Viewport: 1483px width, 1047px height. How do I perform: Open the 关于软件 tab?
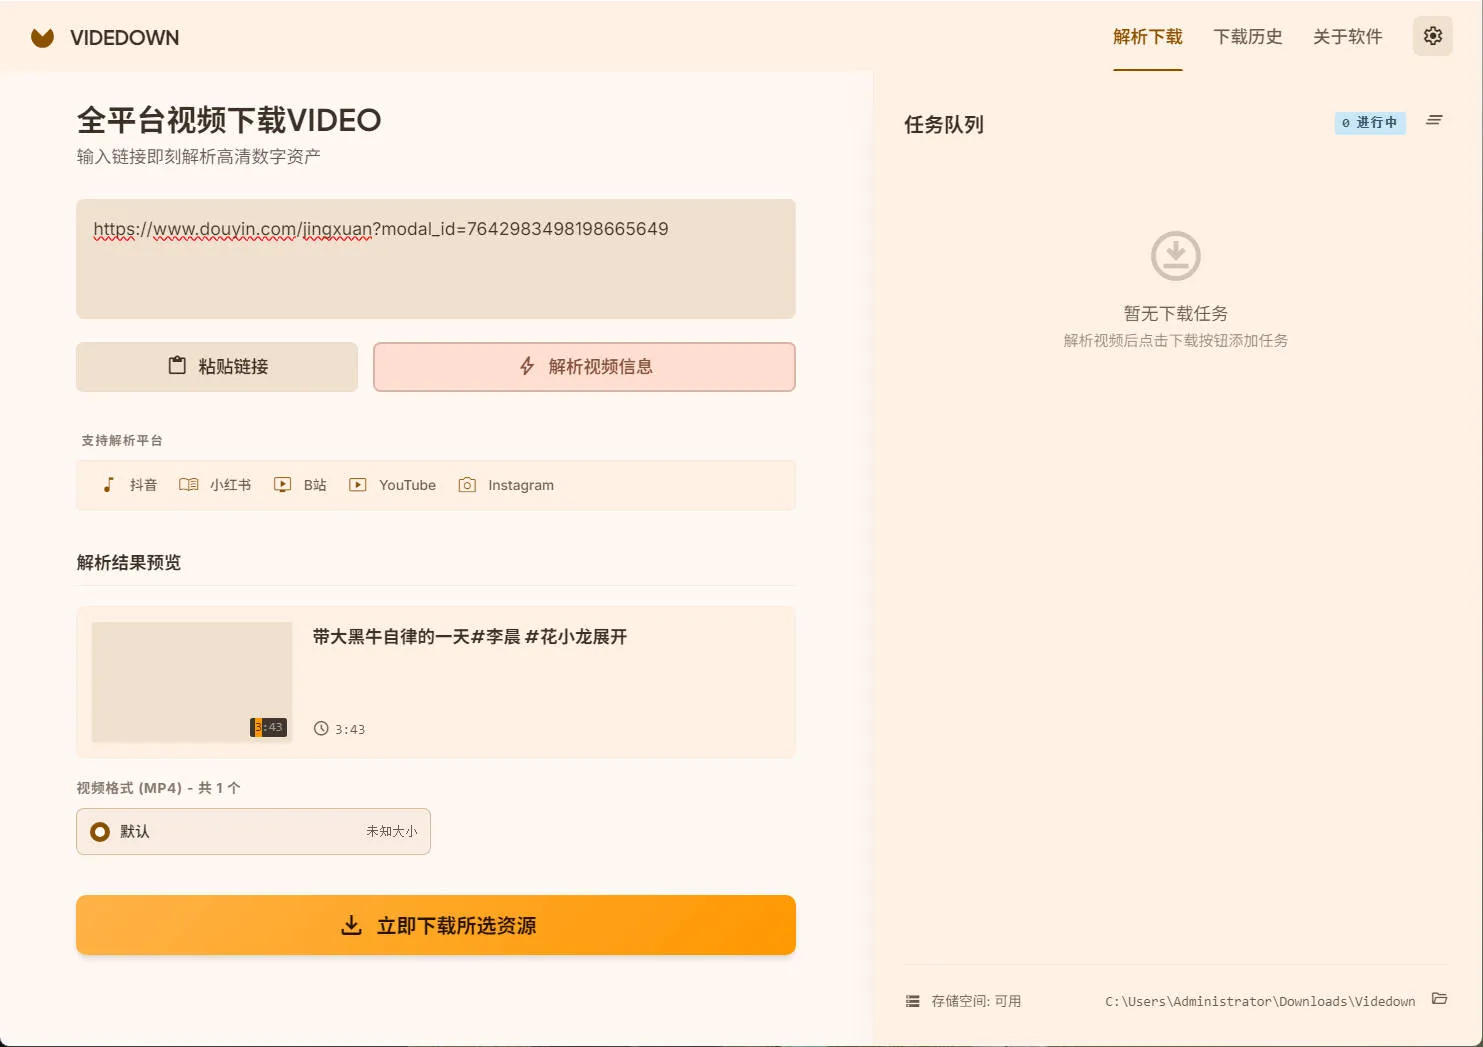coord(1348,37)
